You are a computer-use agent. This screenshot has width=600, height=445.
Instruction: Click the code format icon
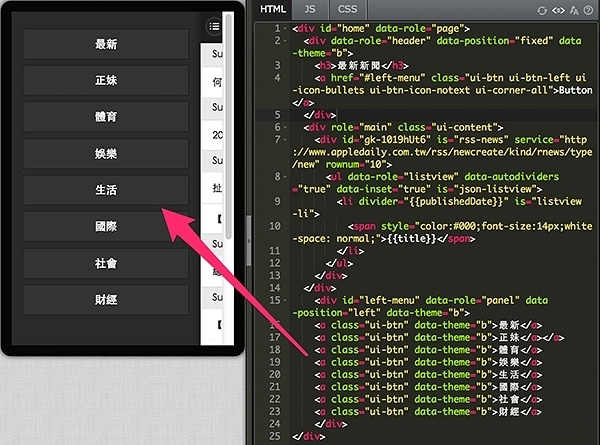(557, 9)
